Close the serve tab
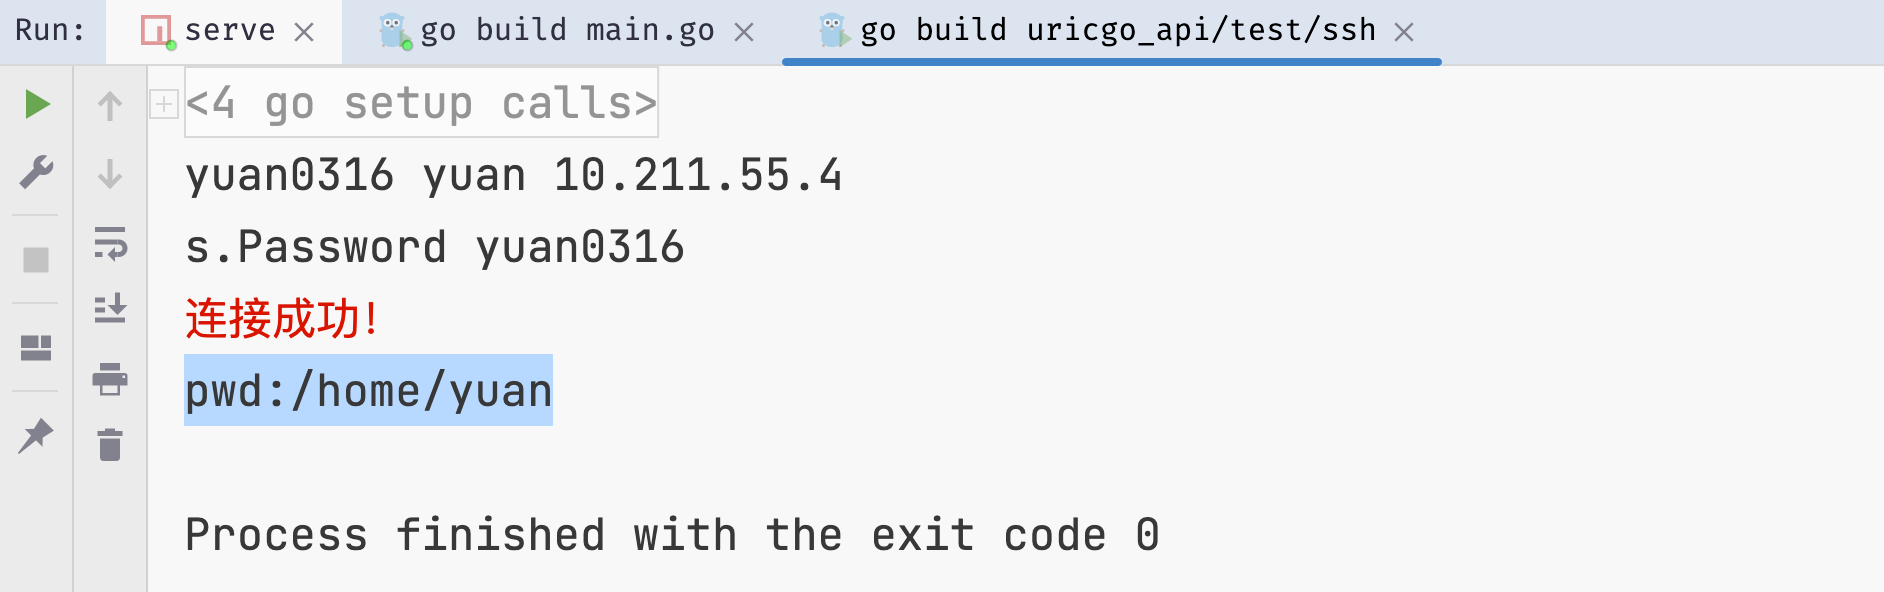The image size is (1884, 592). (x=304, y=33)
